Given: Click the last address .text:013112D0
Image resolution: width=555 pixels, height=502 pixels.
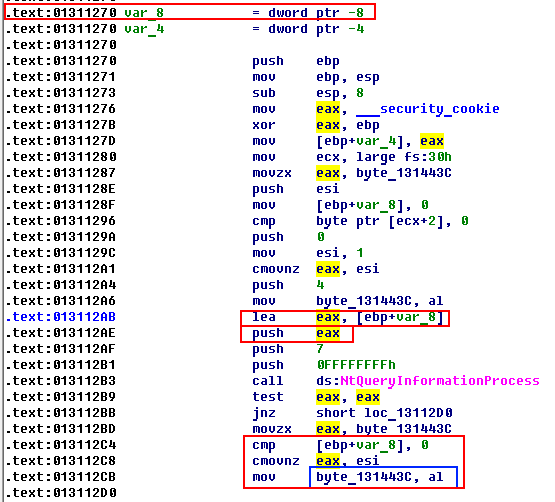Looking at the screenshot, I should [61, 493].
